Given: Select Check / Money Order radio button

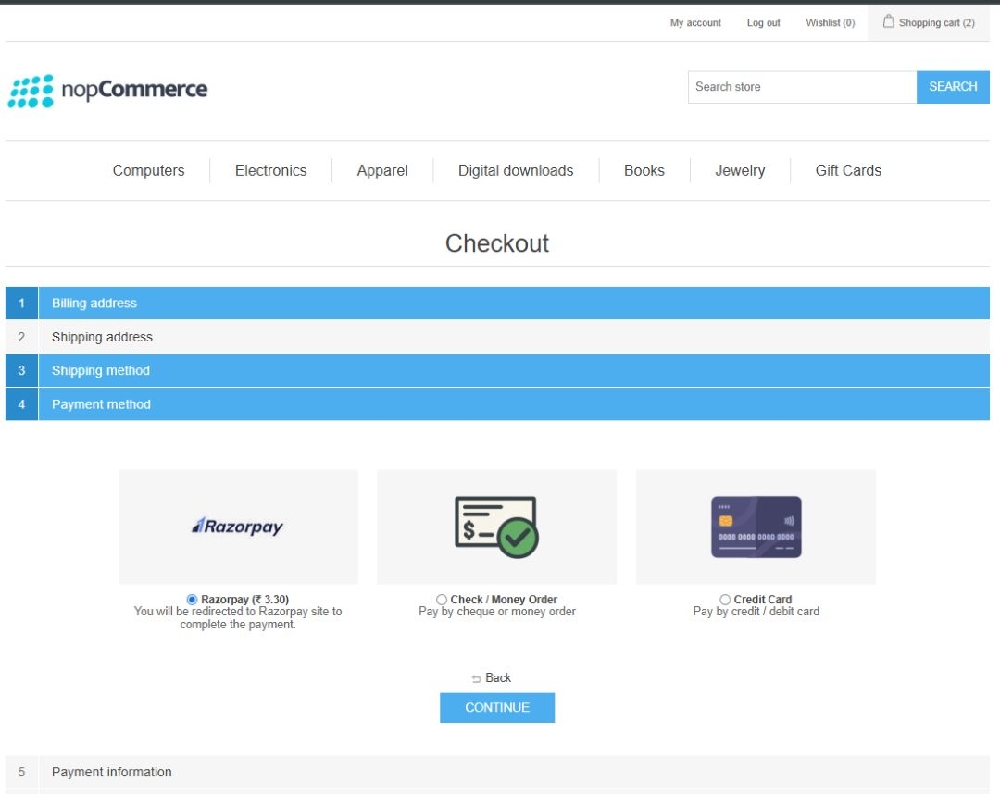Looking at the screenshot, I should tap(441, 599).
